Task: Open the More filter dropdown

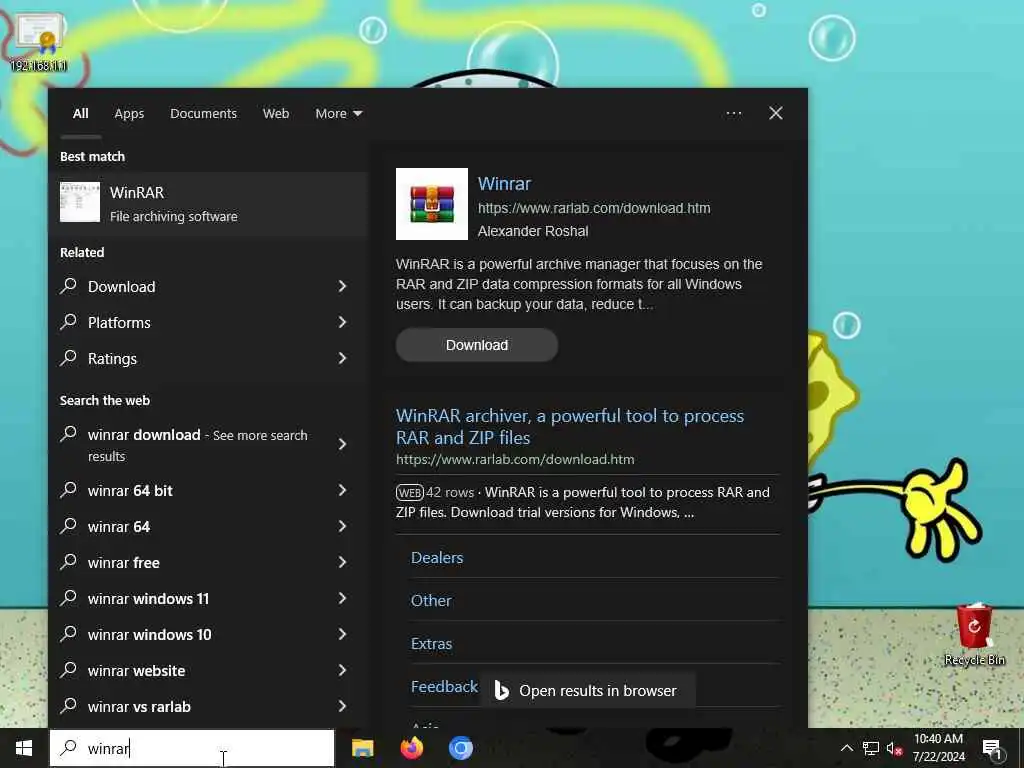Action: point(338,114)
